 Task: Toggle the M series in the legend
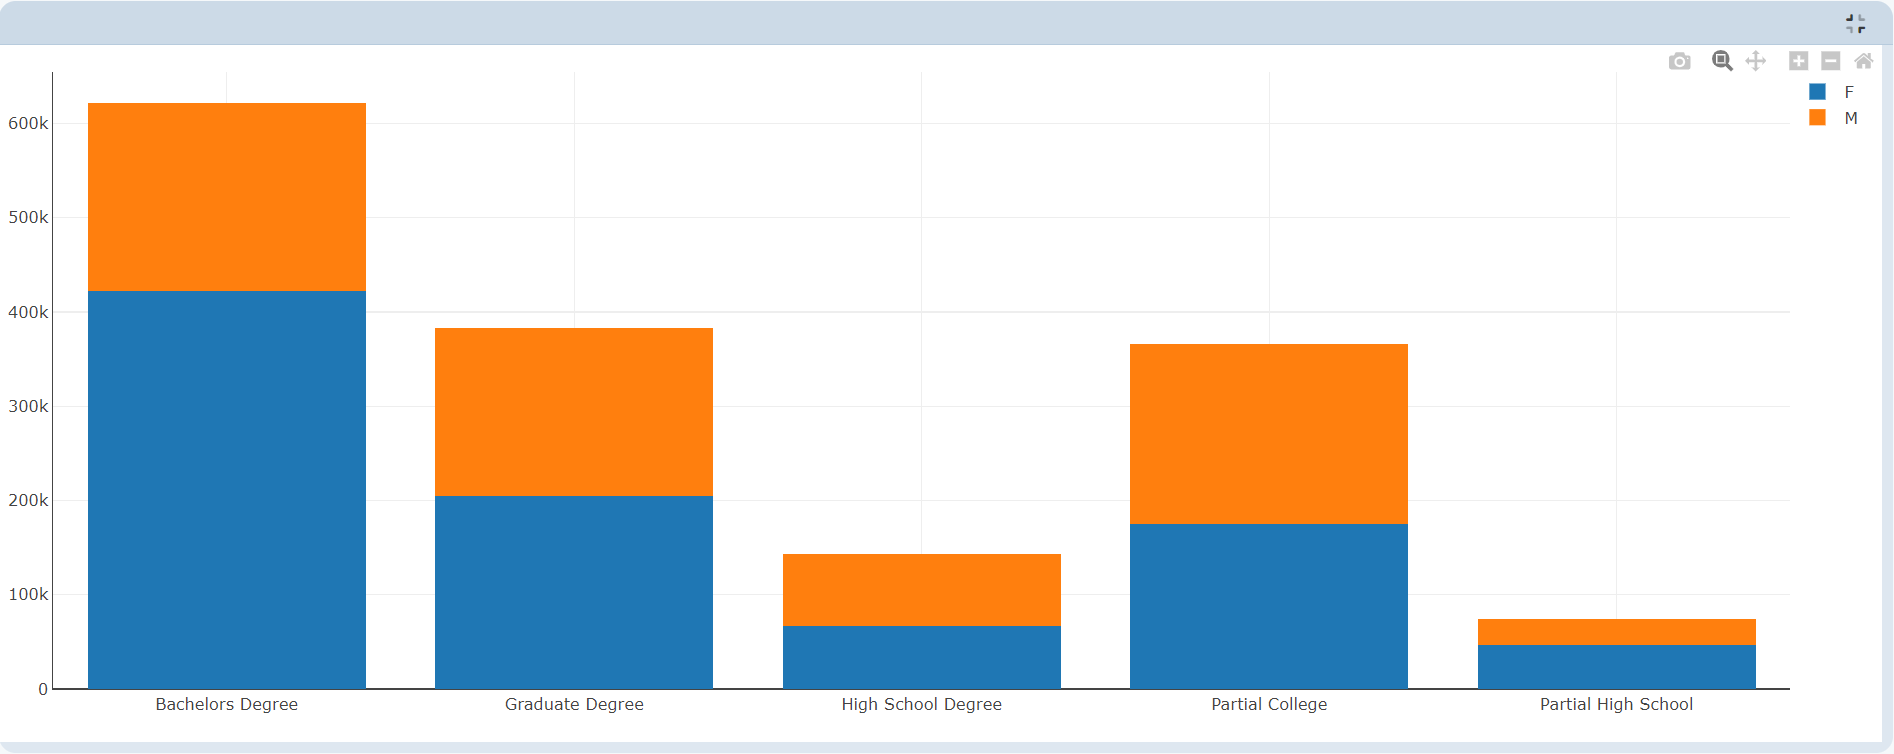[x=1850, y=118]
